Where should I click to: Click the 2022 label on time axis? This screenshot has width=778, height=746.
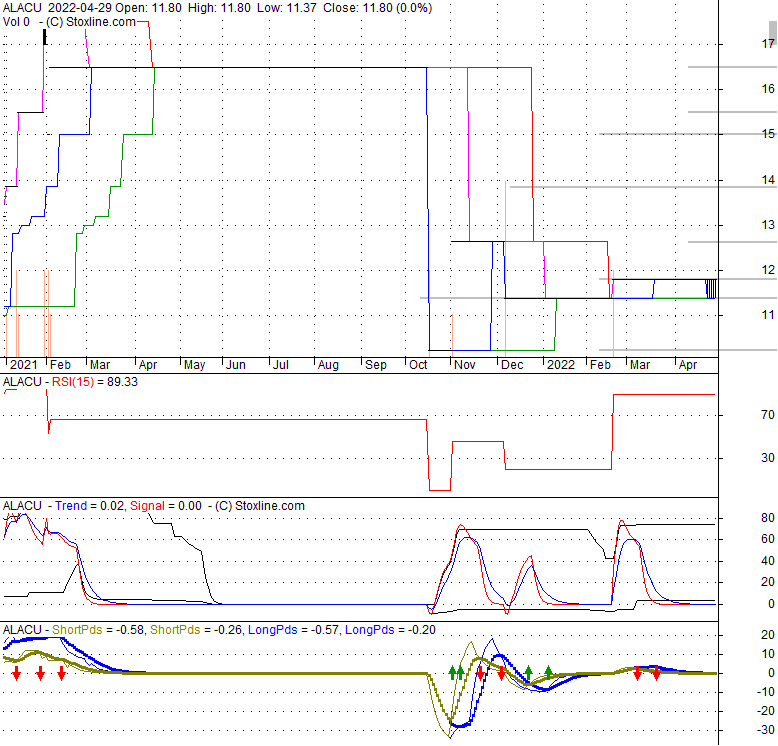pos(561,365)
